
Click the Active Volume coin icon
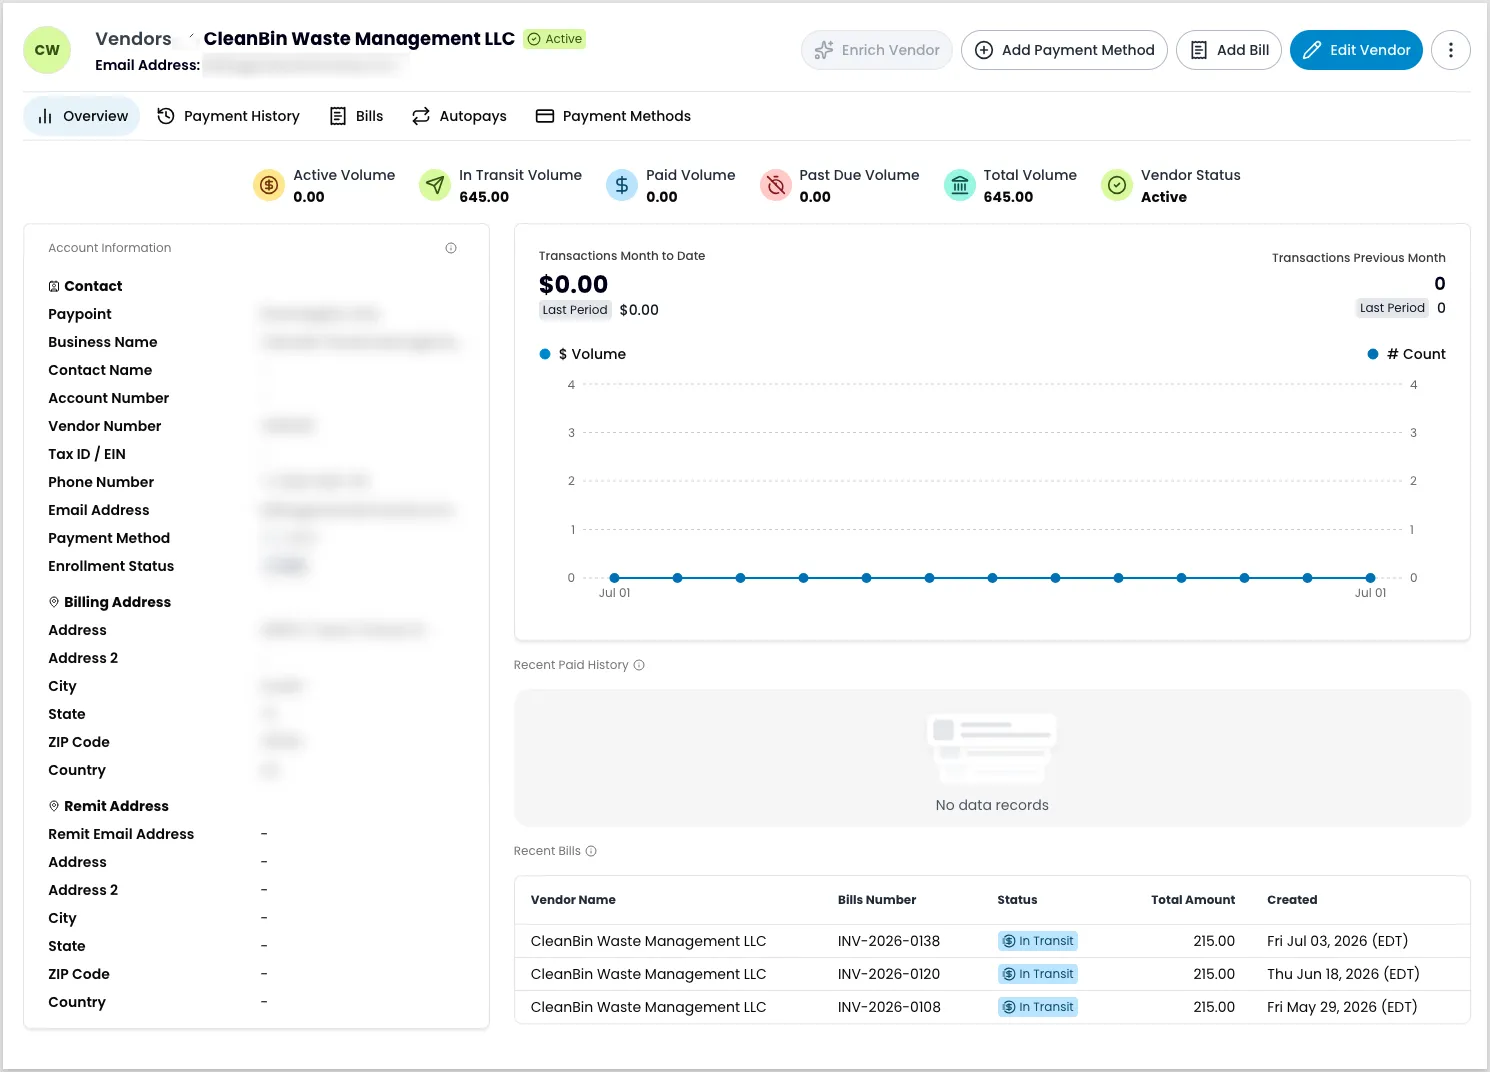pyautogui.click(x=269, y=185)
